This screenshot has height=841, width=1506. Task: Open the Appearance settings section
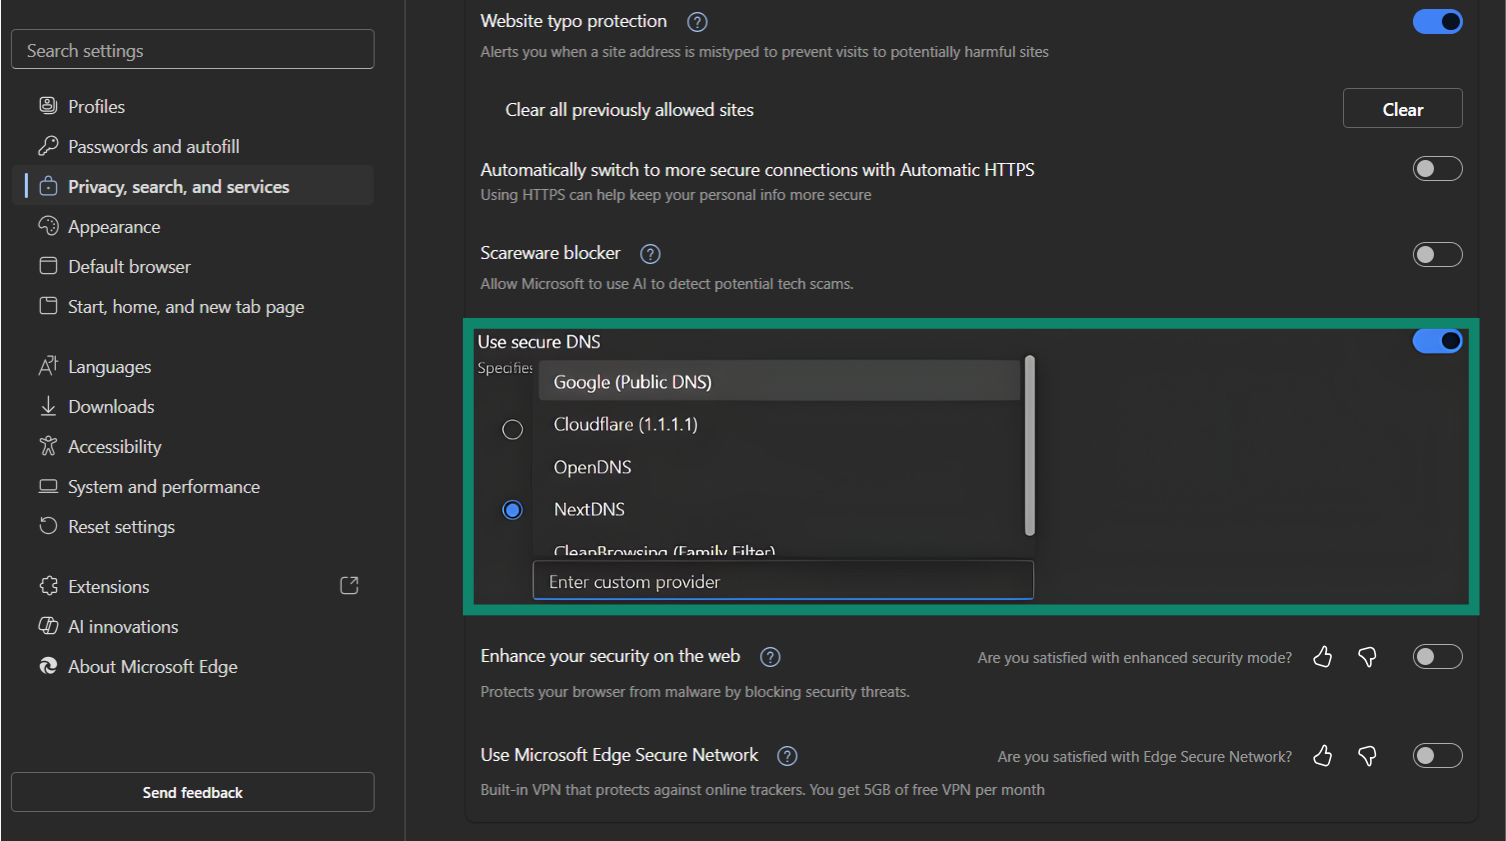pyautogui.click(x=114, y=227)
